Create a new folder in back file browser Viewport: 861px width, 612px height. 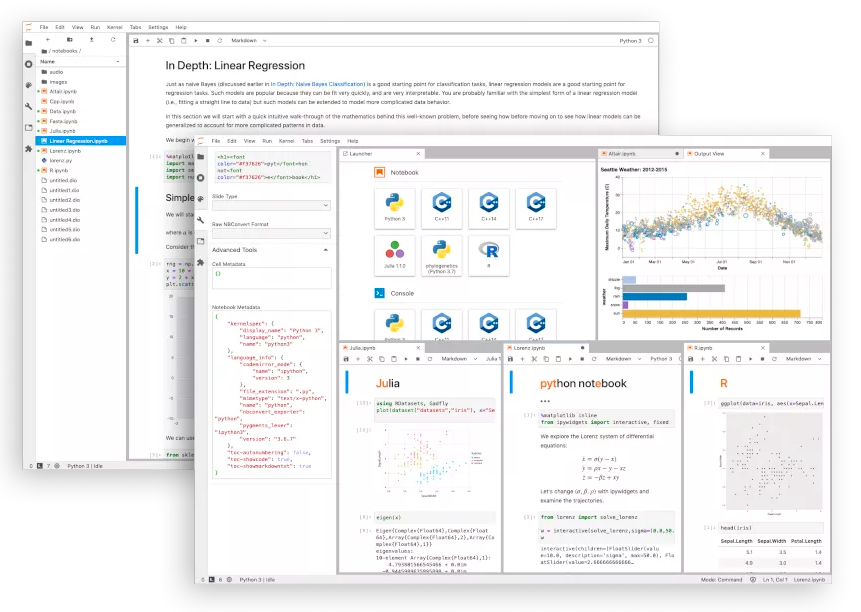[70, 40]
